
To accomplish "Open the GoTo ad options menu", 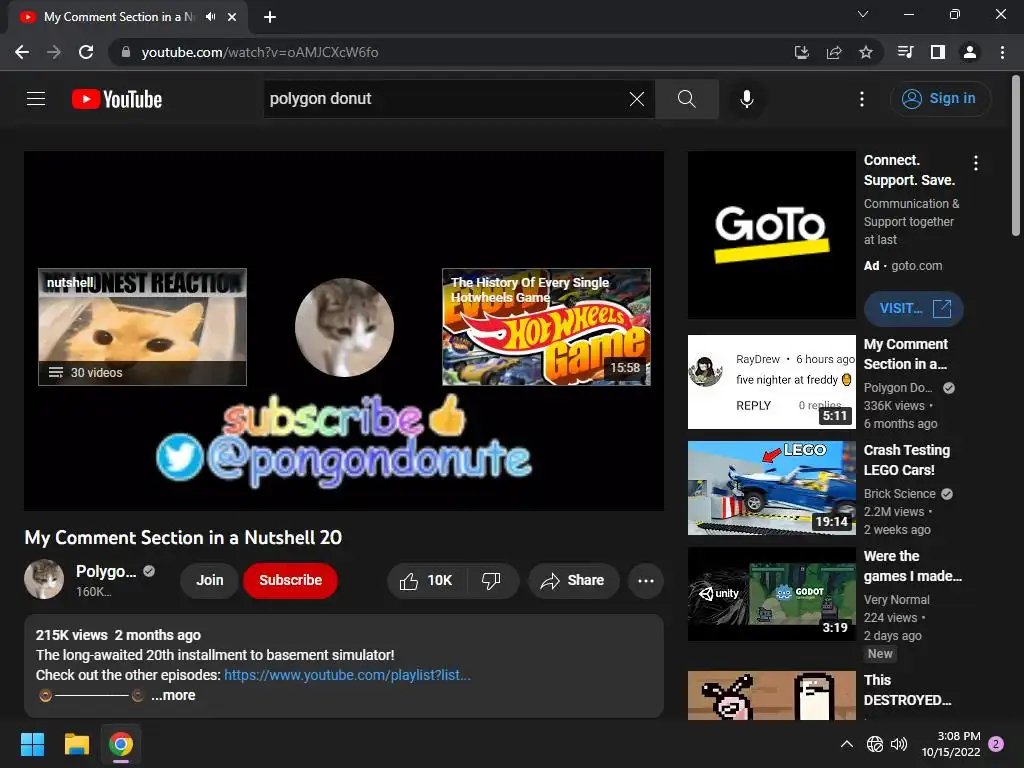I will [976, 163].
